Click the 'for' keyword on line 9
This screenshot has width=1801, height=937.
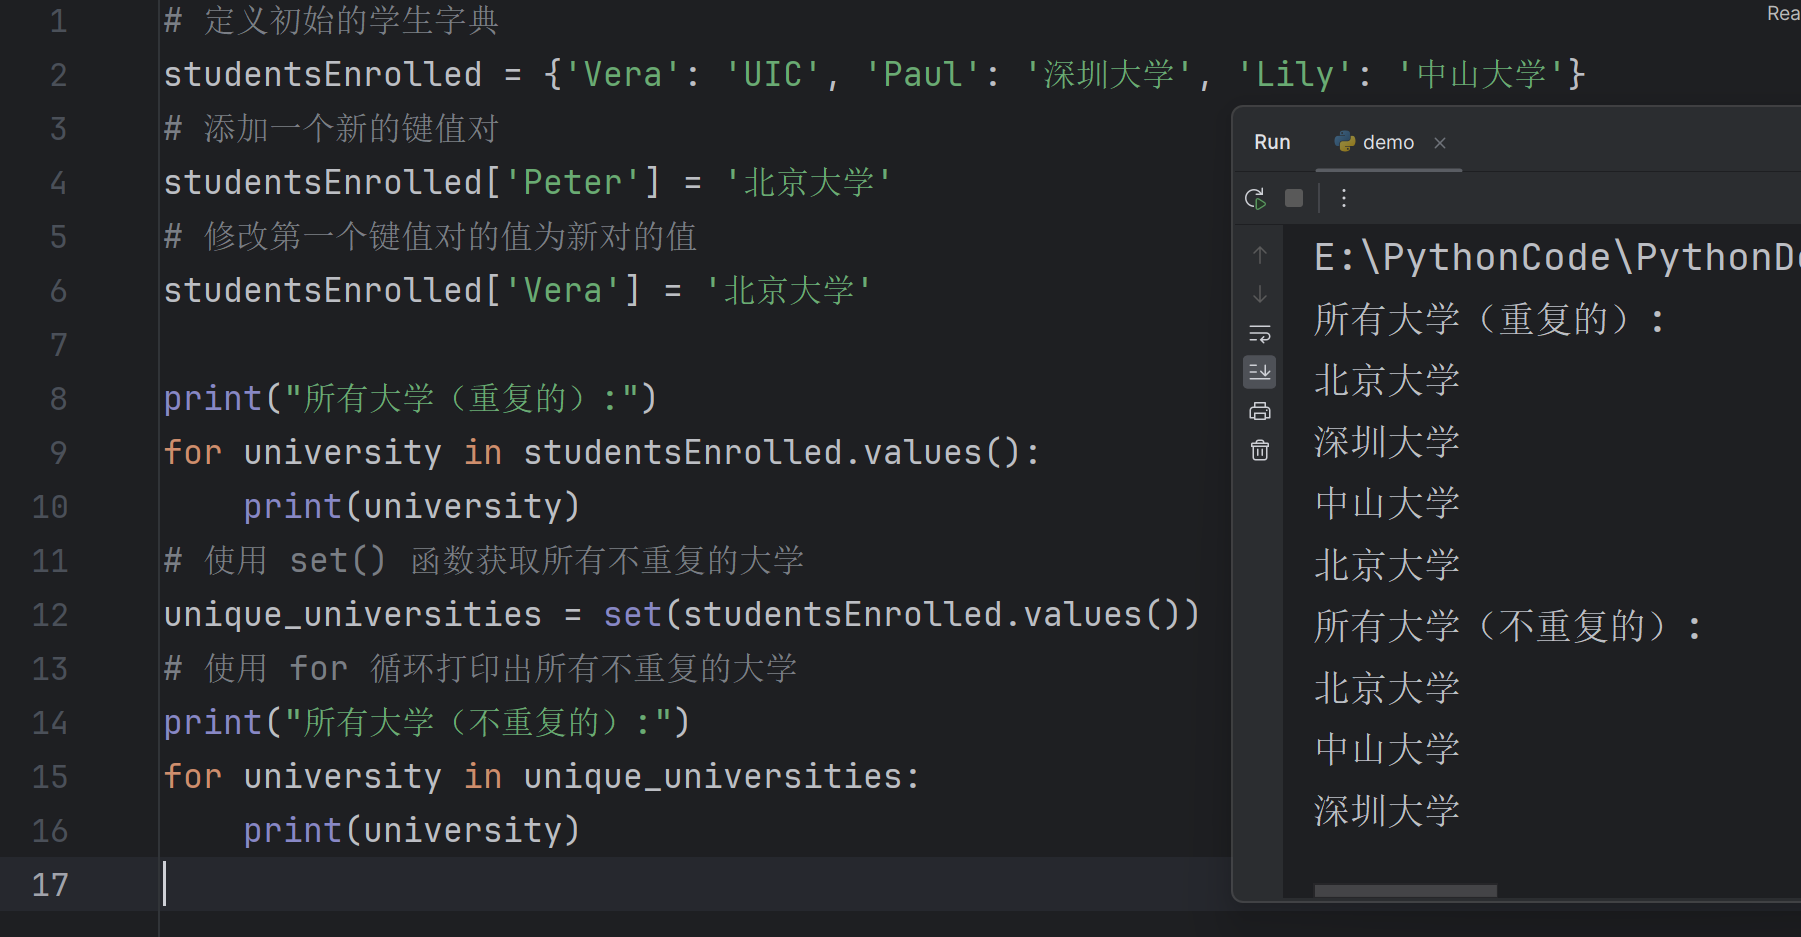pyautogui.click(x=192, y=452)
